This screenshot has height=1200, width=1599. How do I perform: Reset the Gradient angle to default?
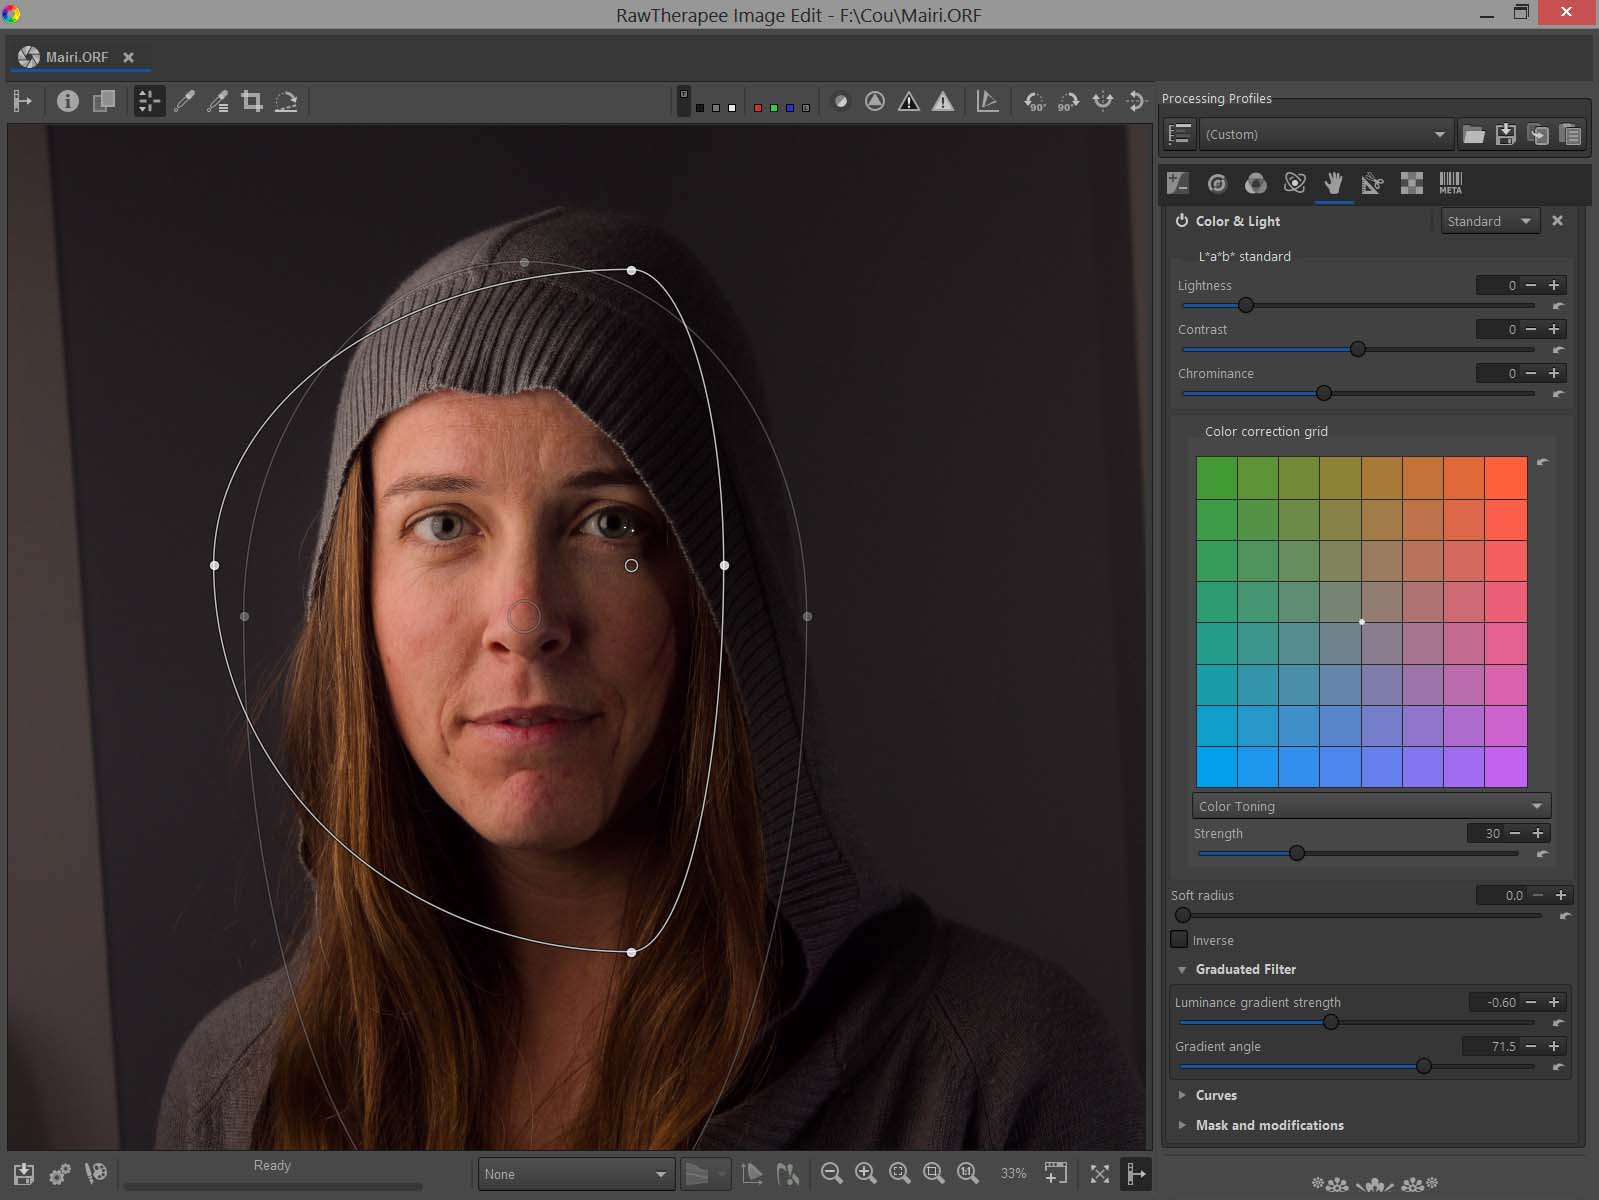click(x=1558, y=1067)
